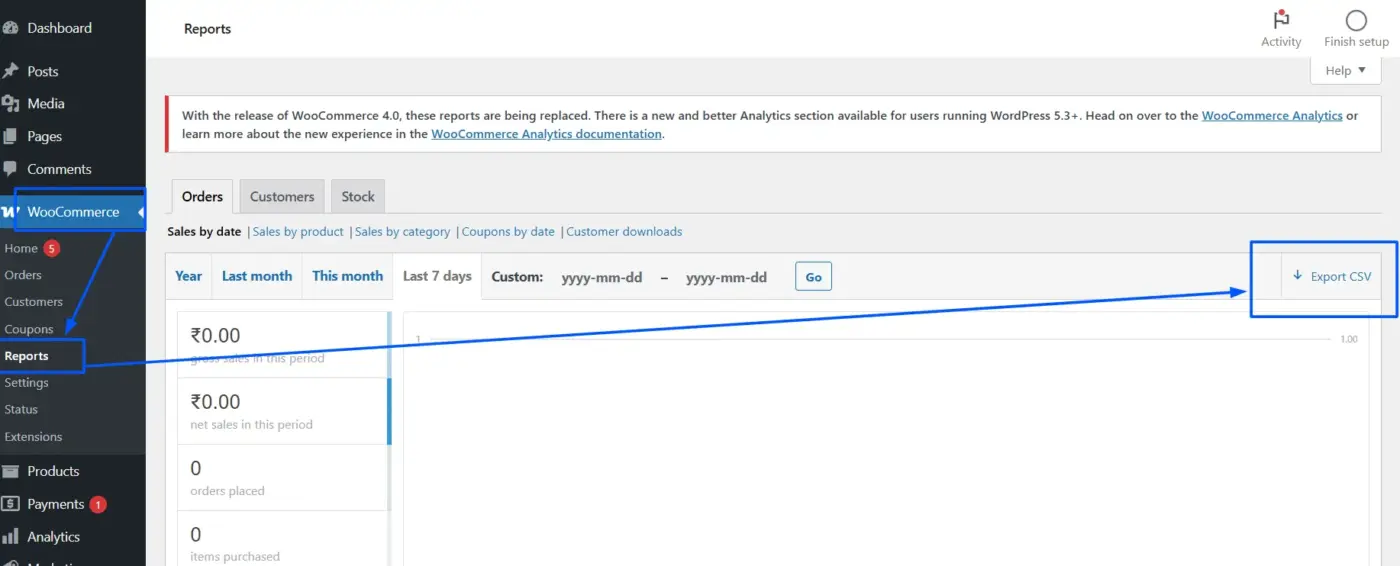Screen dimensions: 1400x566
Task: Click the WooCommerce logo icon
Action: coord(10,212)
